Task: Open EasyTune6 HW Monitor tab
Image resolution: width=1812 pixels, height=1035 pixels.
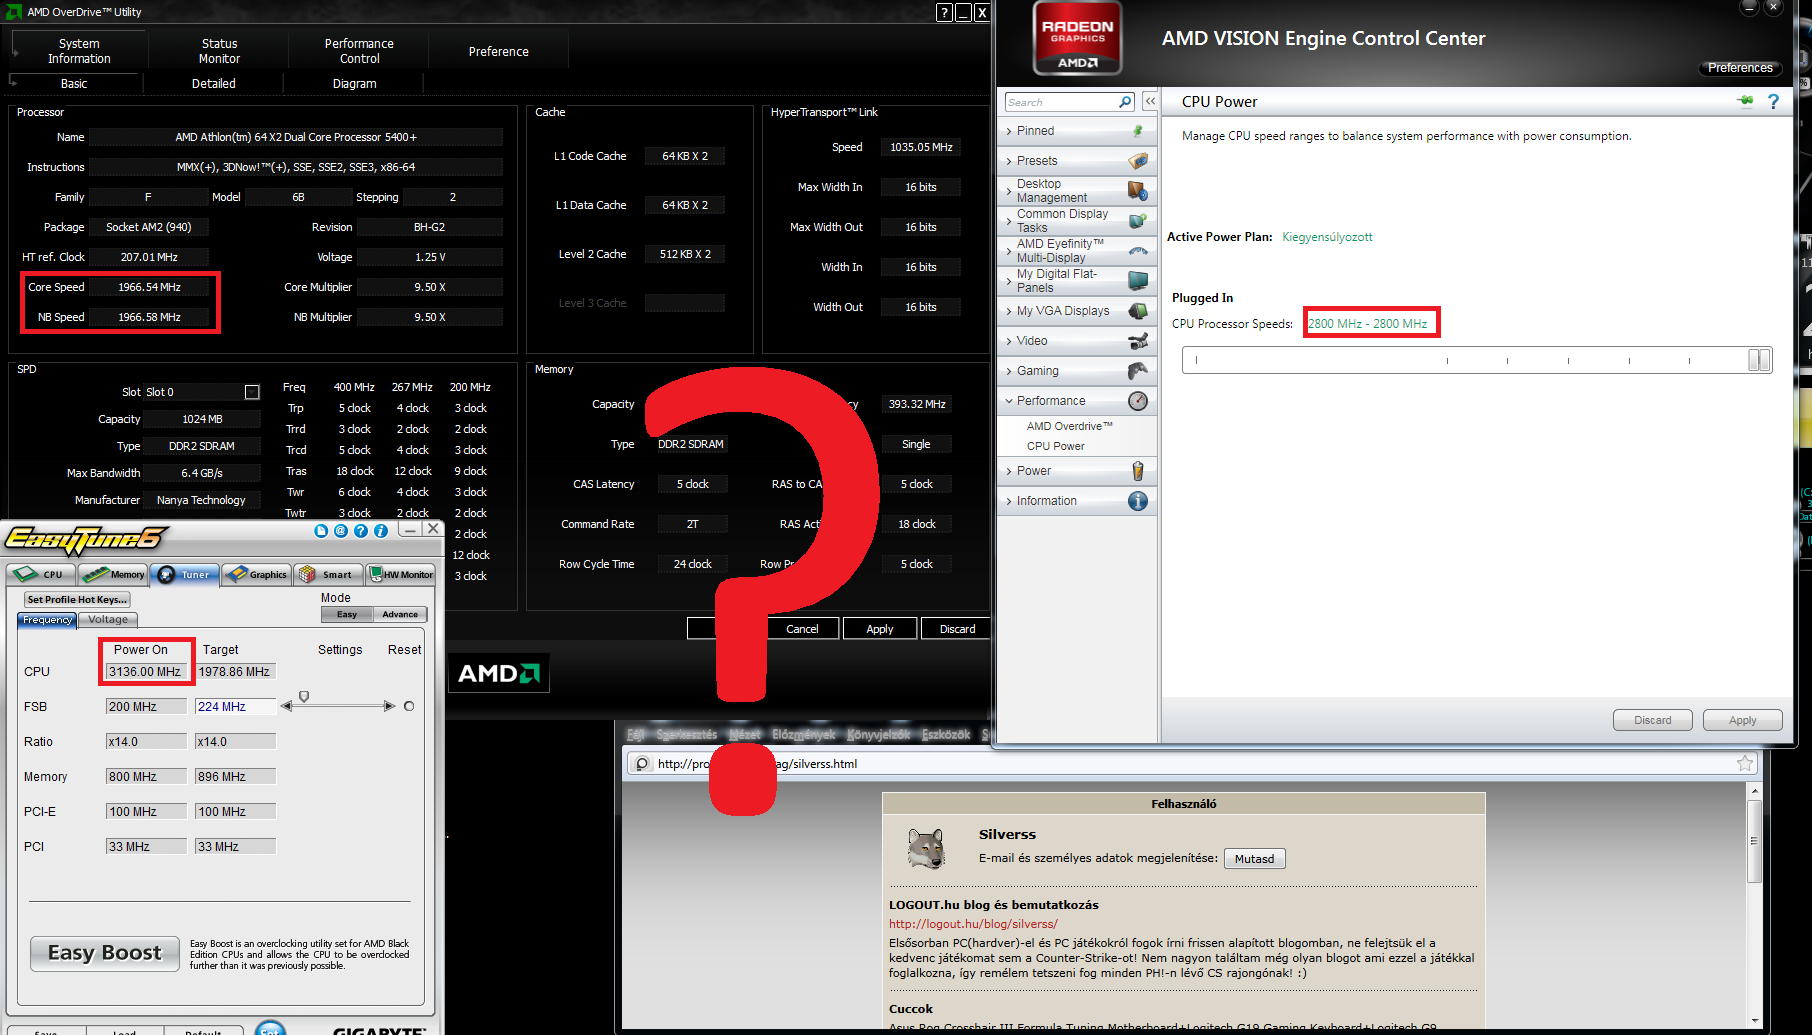Action: tap(401, 574)
